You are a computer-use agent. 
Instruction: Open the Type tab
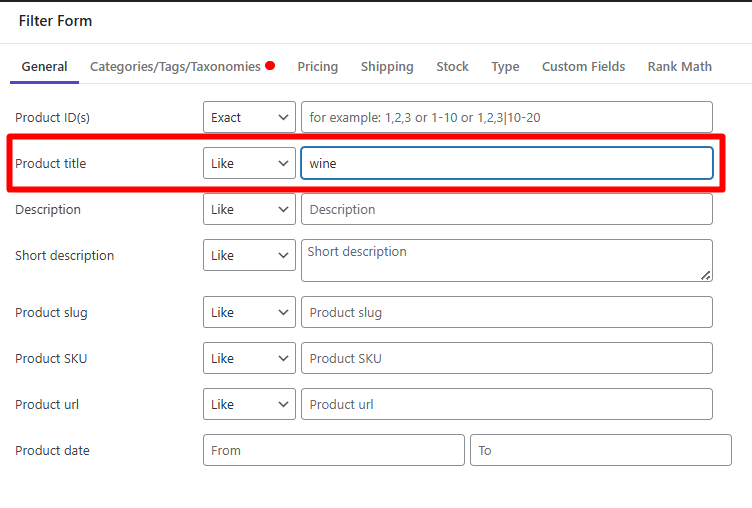pos(505,67)
